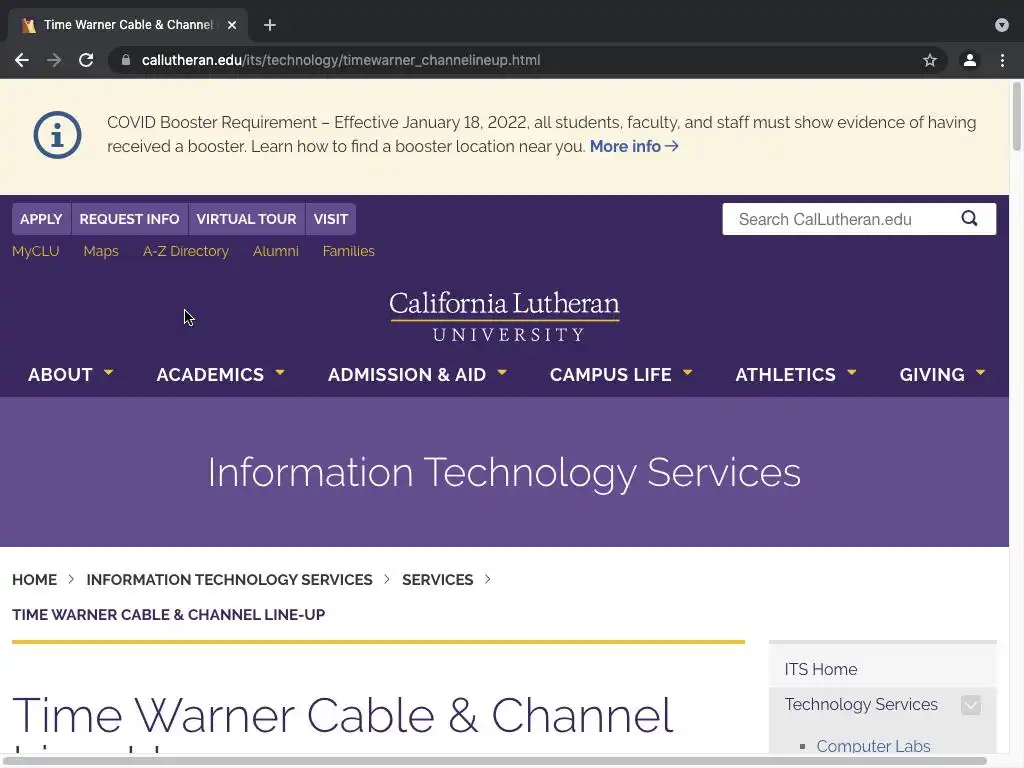Close the Time Warner Cable tab
Screen dimensions: 1024x768
[232, 25]
